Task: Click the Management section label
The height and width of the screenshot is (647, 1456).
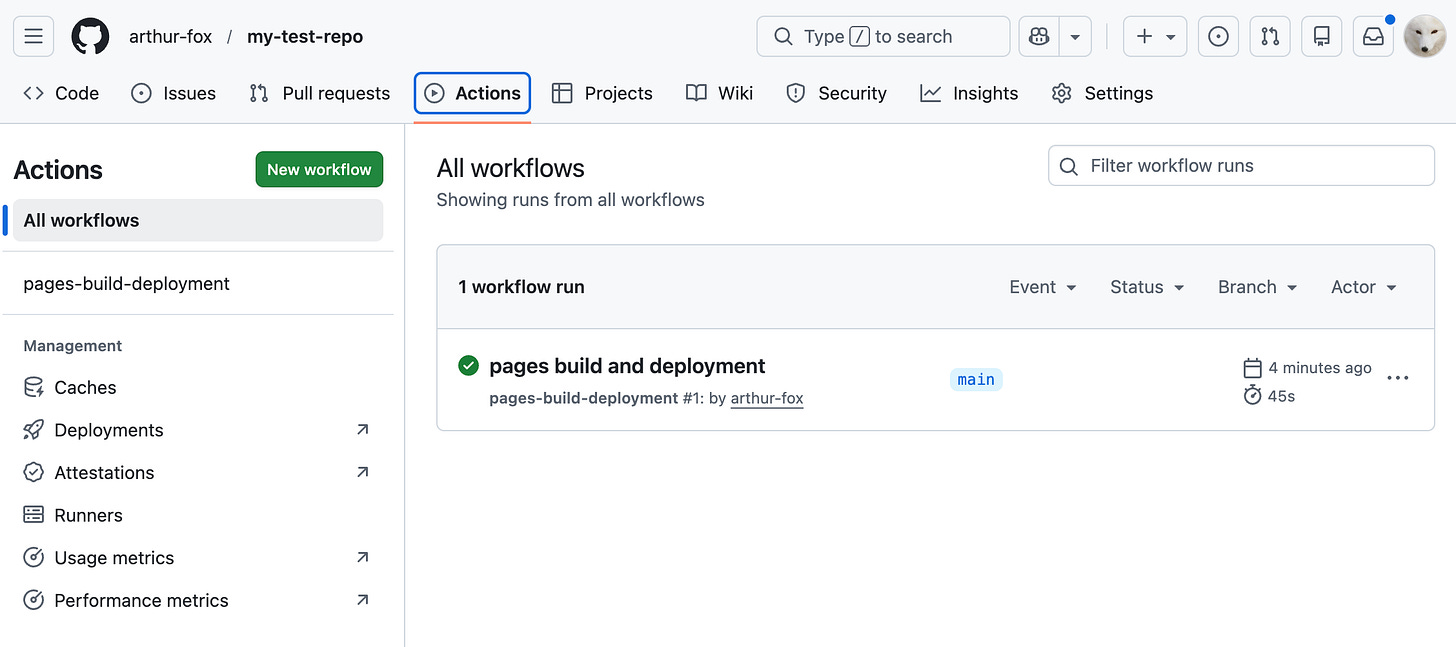Action: (73, 345)
